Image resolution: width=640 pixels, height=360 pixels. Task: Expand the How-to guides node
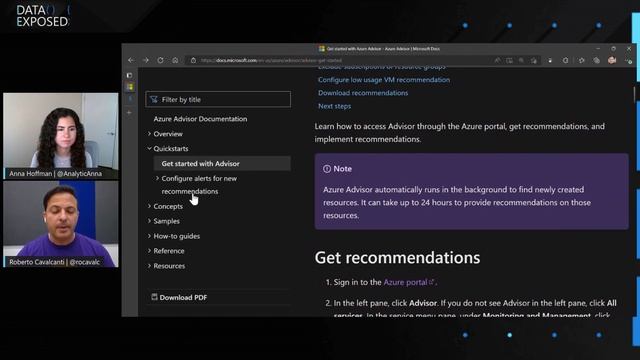coord(149,236)
